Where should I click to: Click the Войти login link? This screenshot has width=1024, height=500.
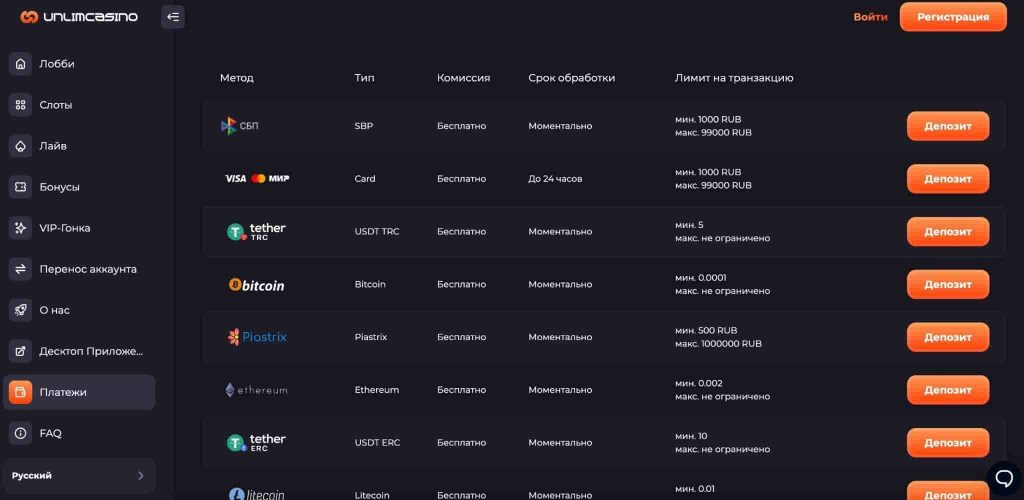click(870, 17)
